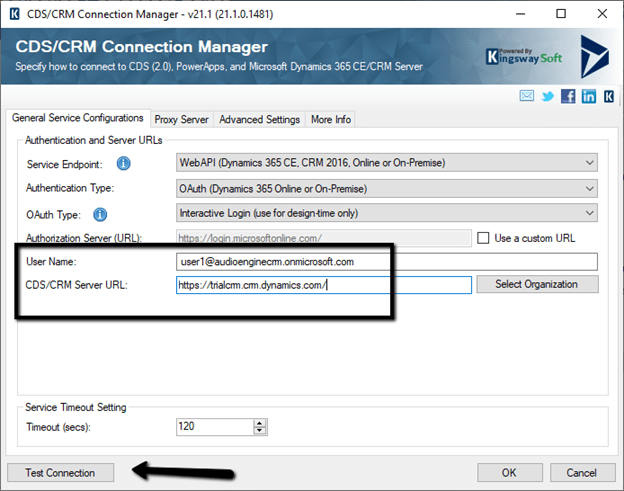Switch to General Service Configurations tab
This screenshot has width=624, height=491.
pyautogui.click(x=78, y=118)
